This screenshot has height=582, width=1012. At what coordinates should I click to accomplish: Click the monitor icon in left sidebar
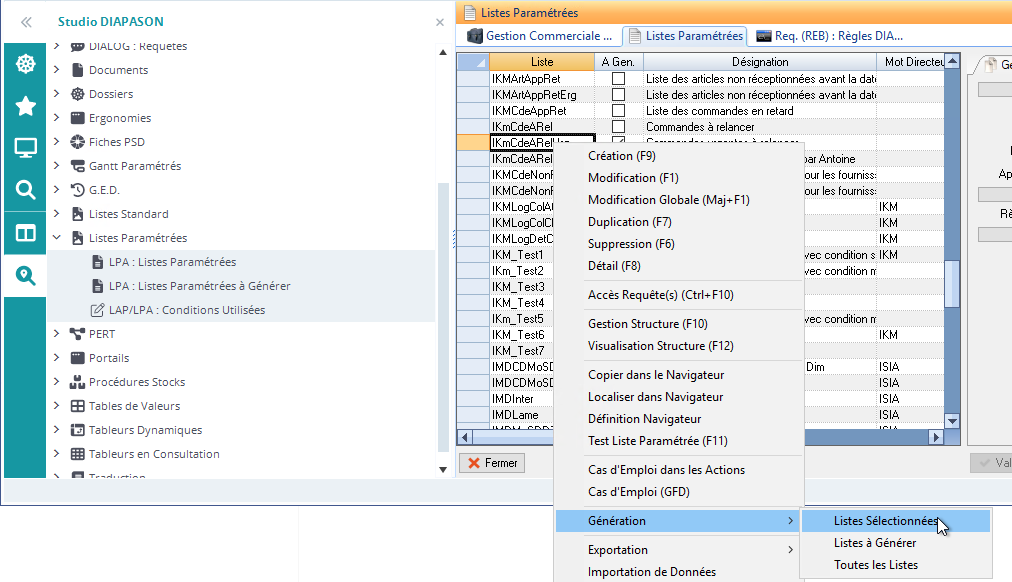(x=25, y=148)
